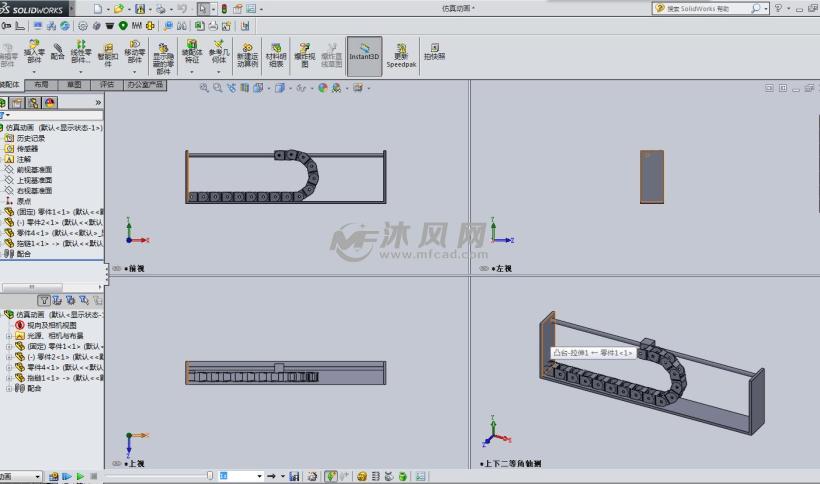Click the Bill of Materials icon
This screenshot has width=820, height=484.
tap(276, 48)
